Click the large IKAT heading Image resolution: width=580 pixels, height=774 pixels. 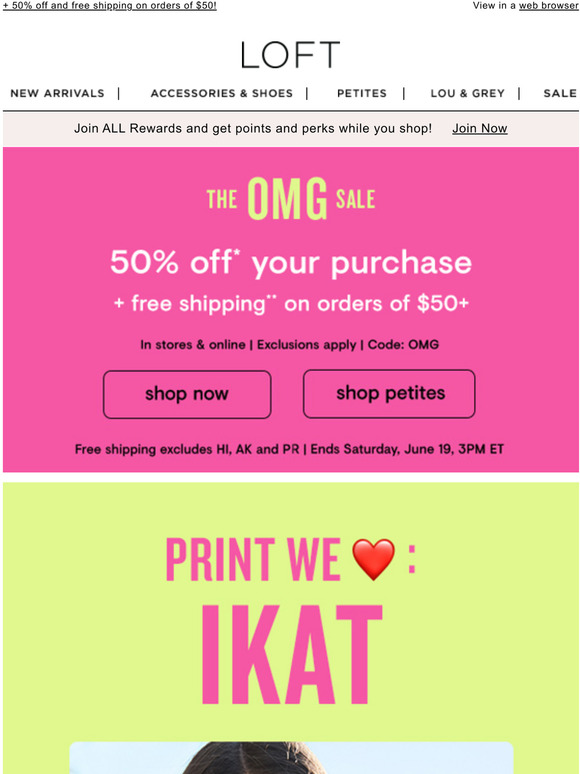[291, 655]
